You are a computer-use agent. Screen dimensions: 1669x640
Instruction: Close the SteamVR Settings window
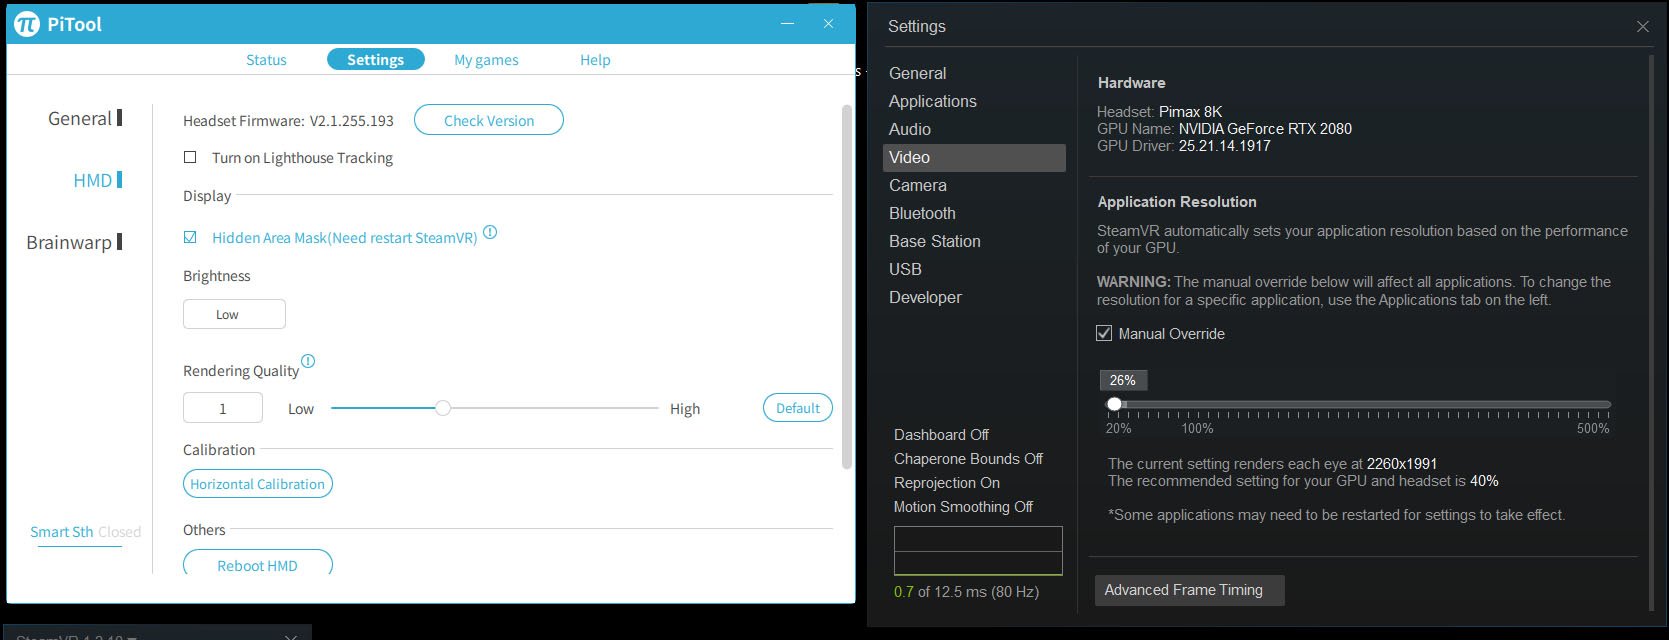click(1643, 27)
